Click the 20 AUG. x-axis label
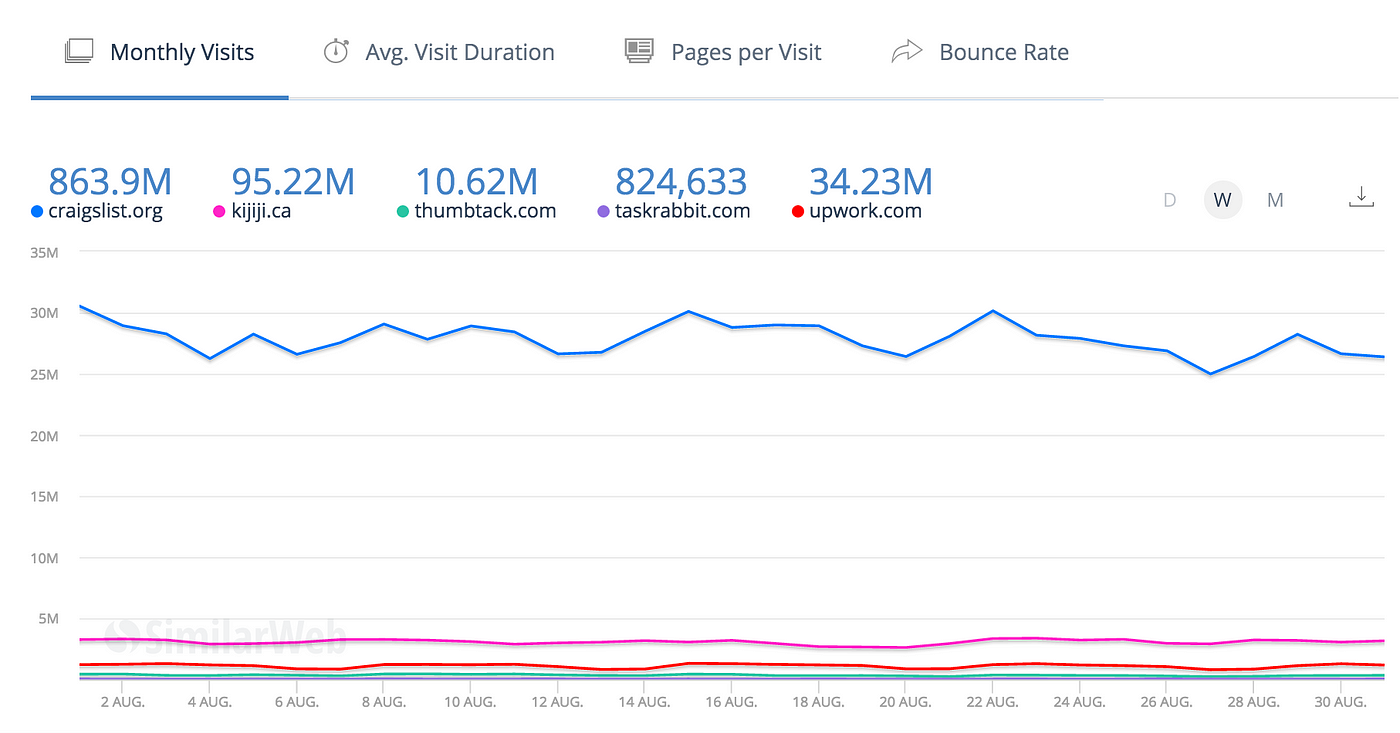 click(x=904, y=702)
